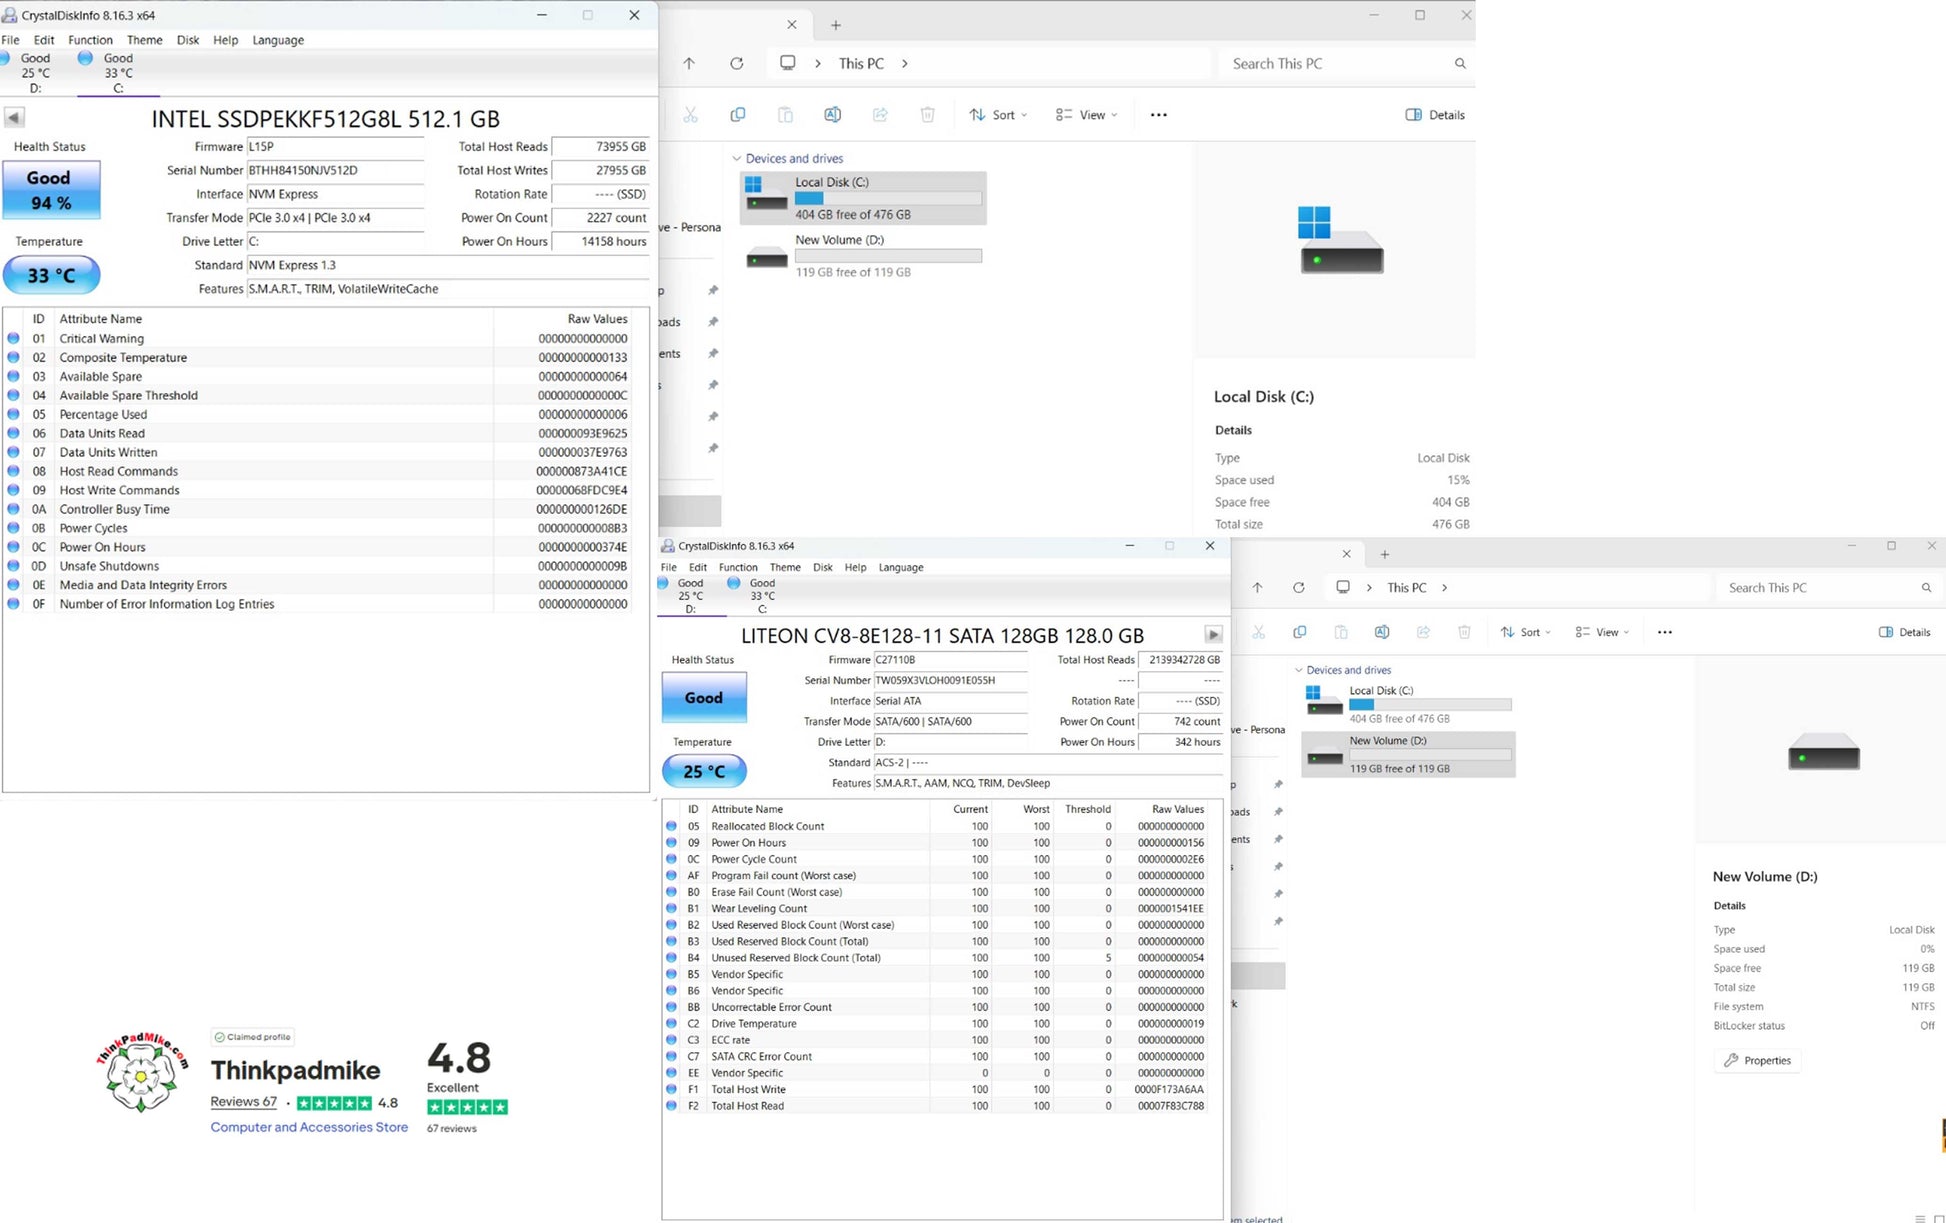This screenshot has width=1946, height=1223.
Task: Collapse Devices and drives group in top Explorer
Action: [x=737, y=158]
